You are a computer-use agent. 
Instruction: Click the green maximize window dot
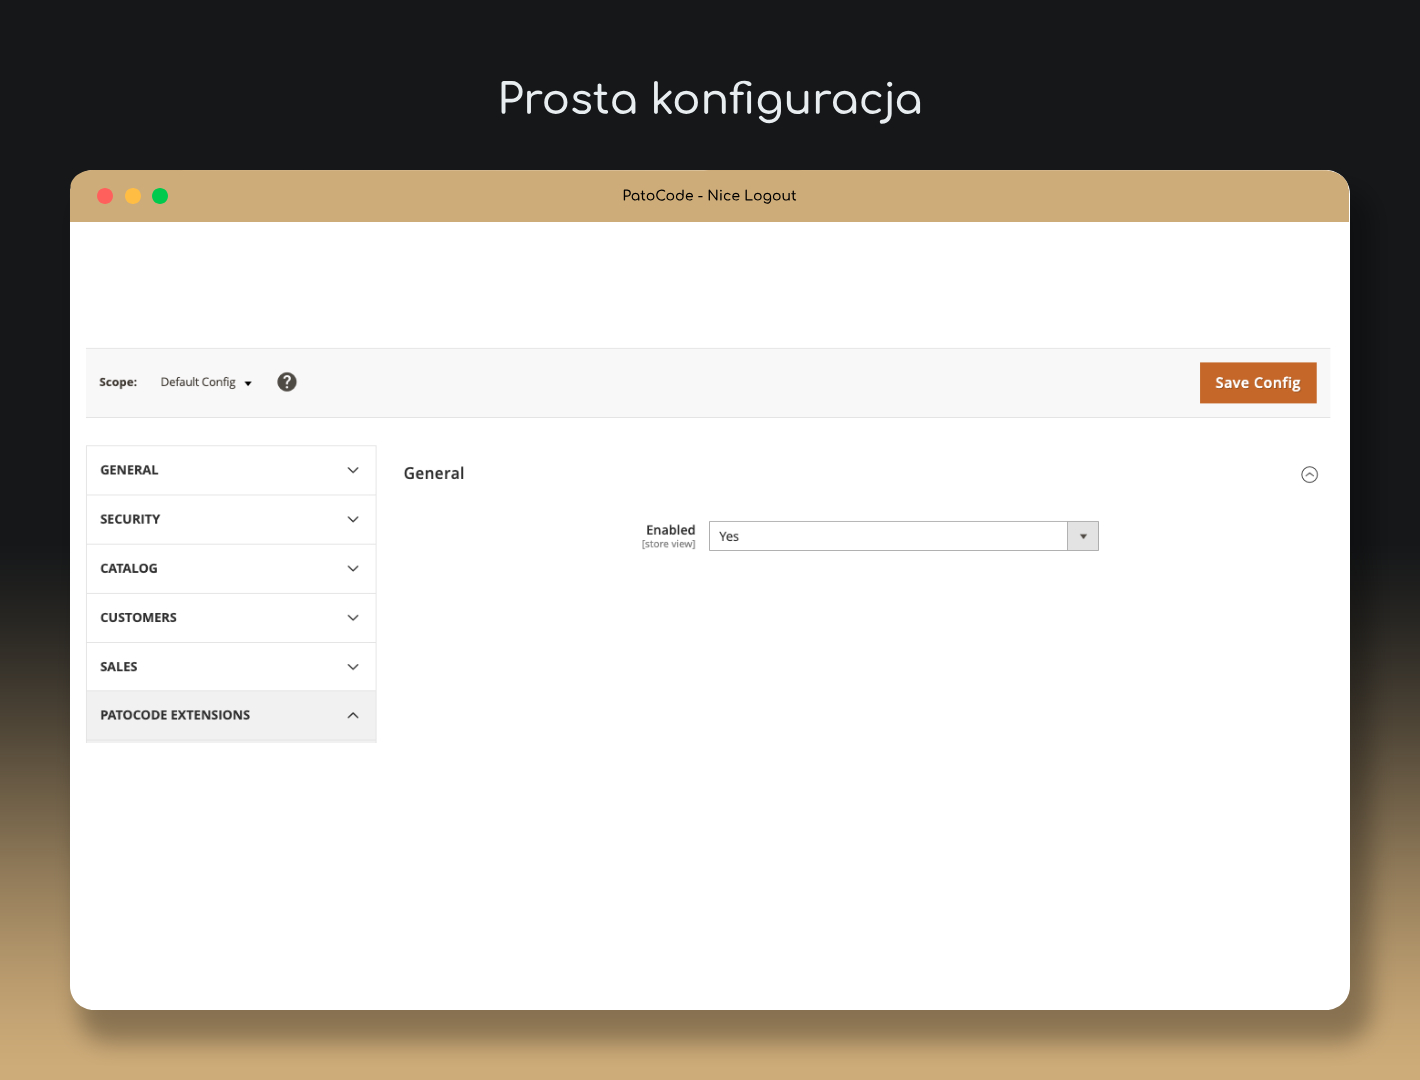(x=160, y=196)
